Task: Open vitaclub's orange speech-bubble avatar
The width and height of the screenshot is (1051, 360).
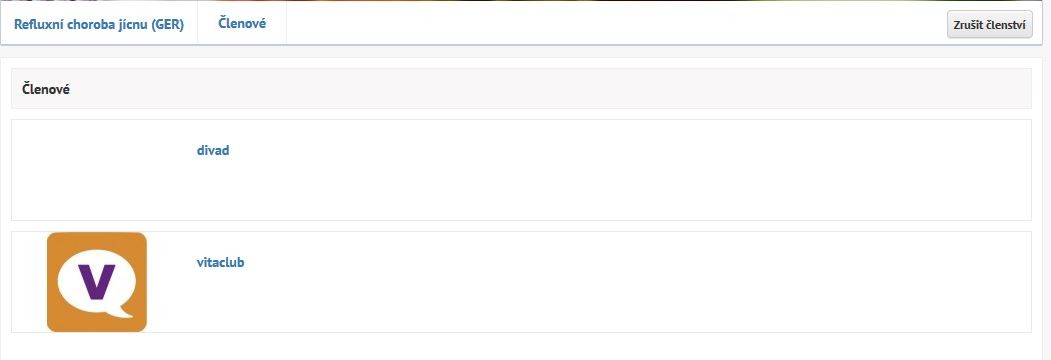Action: tap(97, 282)
